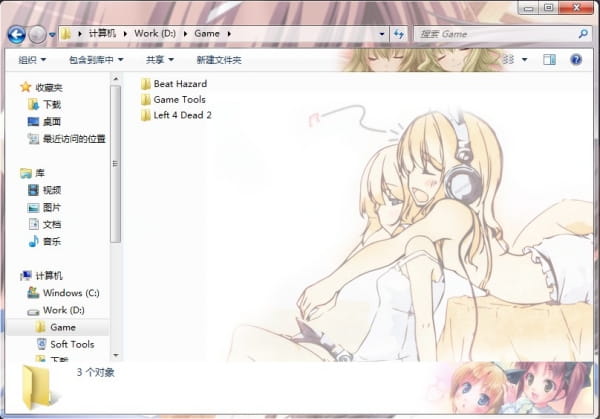Open the 共享 menu
The width and height of the screenshot is (600, 419).
click(x=160, y=60)
